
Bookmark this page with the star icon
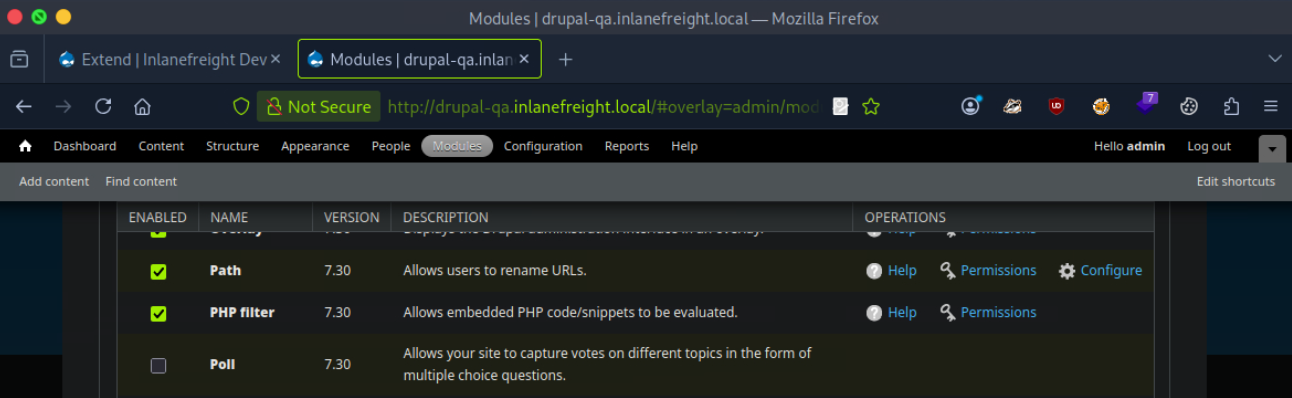pos(871,106)
